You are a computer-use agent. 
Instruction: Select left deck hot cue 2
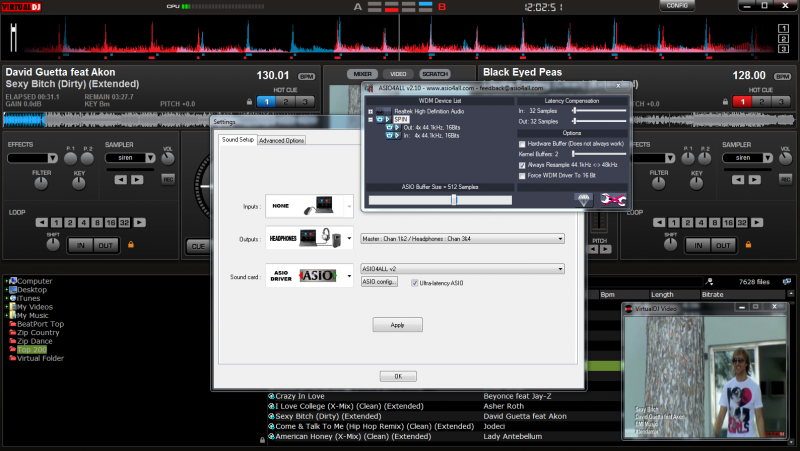286,102
